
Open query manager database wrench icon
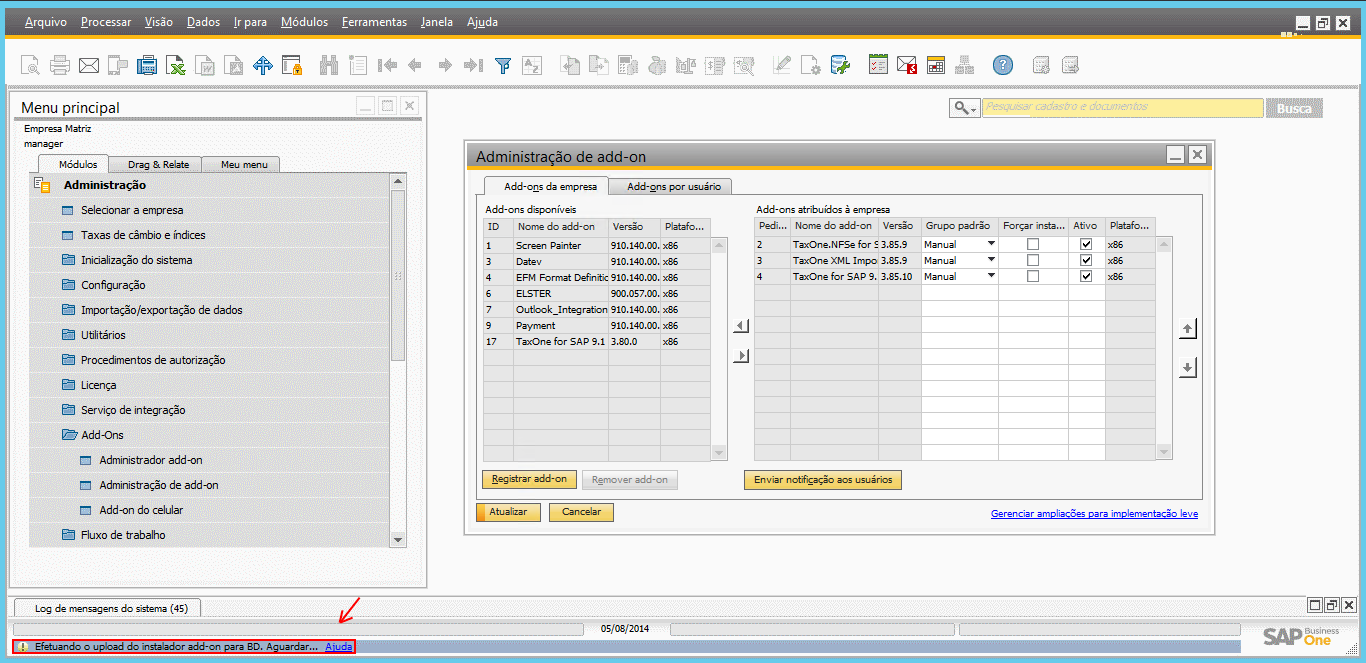coord(840,66)
